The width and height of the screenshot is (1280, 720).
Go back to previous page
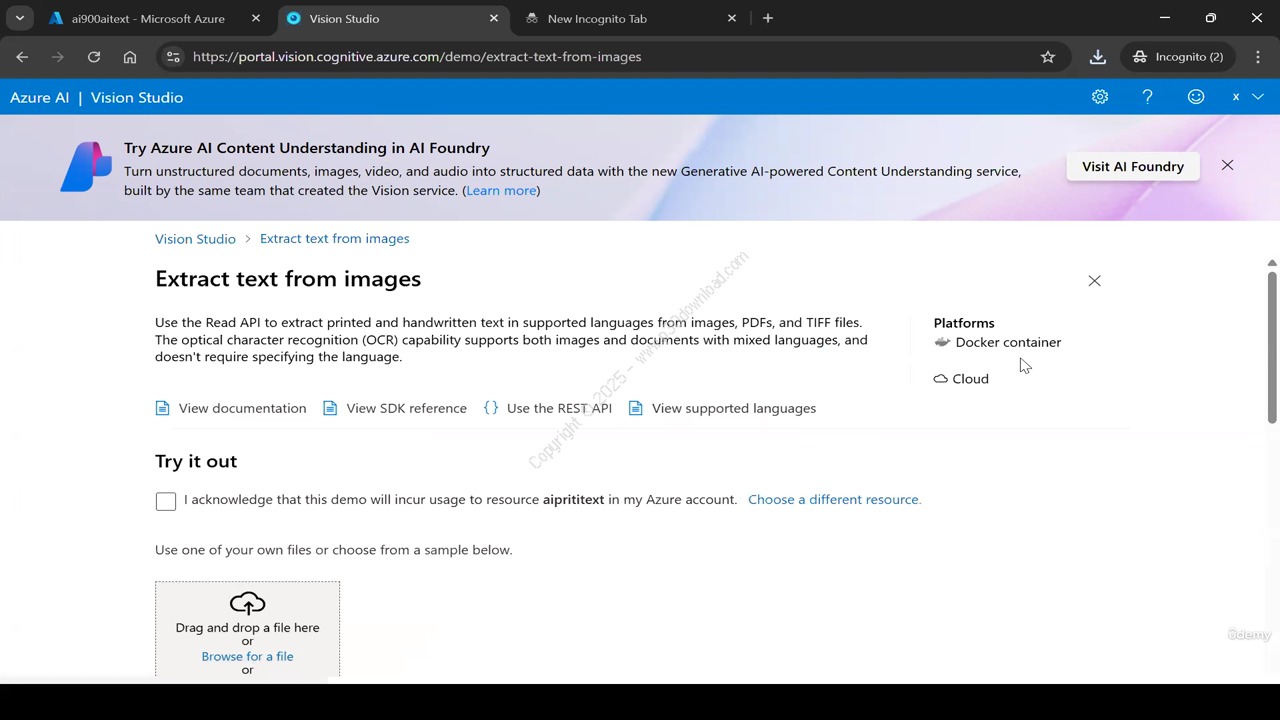coord(22,57)
